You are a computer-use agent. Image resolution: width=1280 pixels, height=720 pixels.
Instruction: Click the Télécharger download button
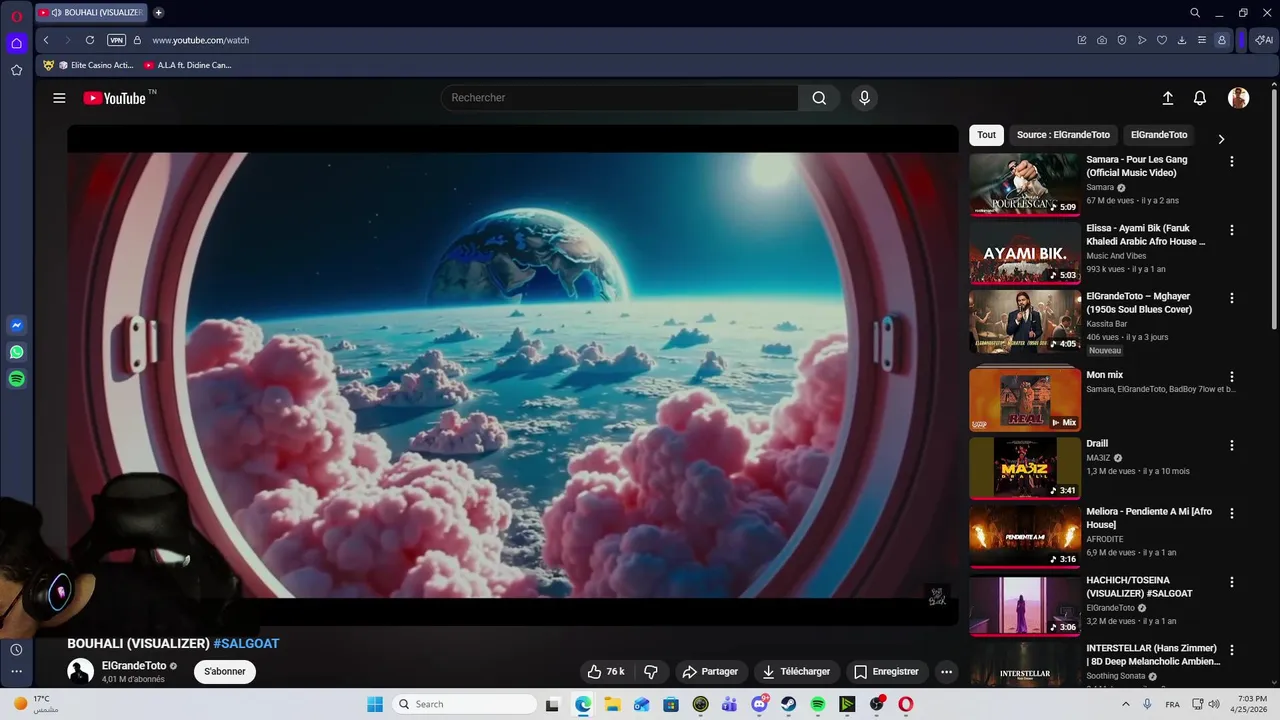(x=796, y=672)
